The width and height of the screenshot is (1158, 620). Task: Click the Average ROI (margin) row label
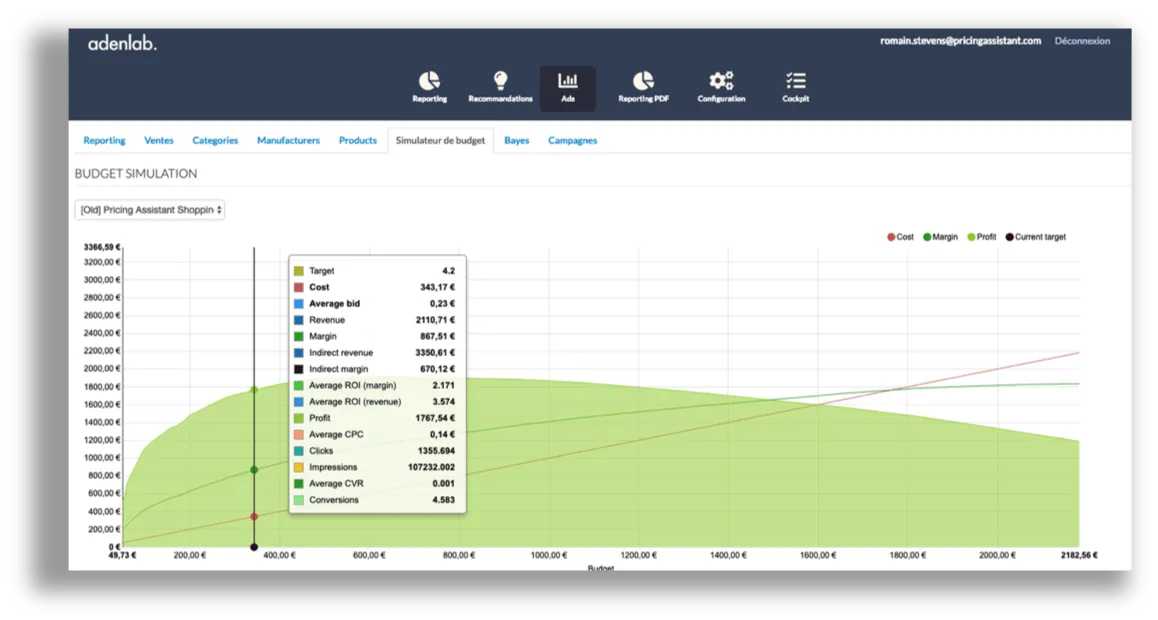coord(352,385)
